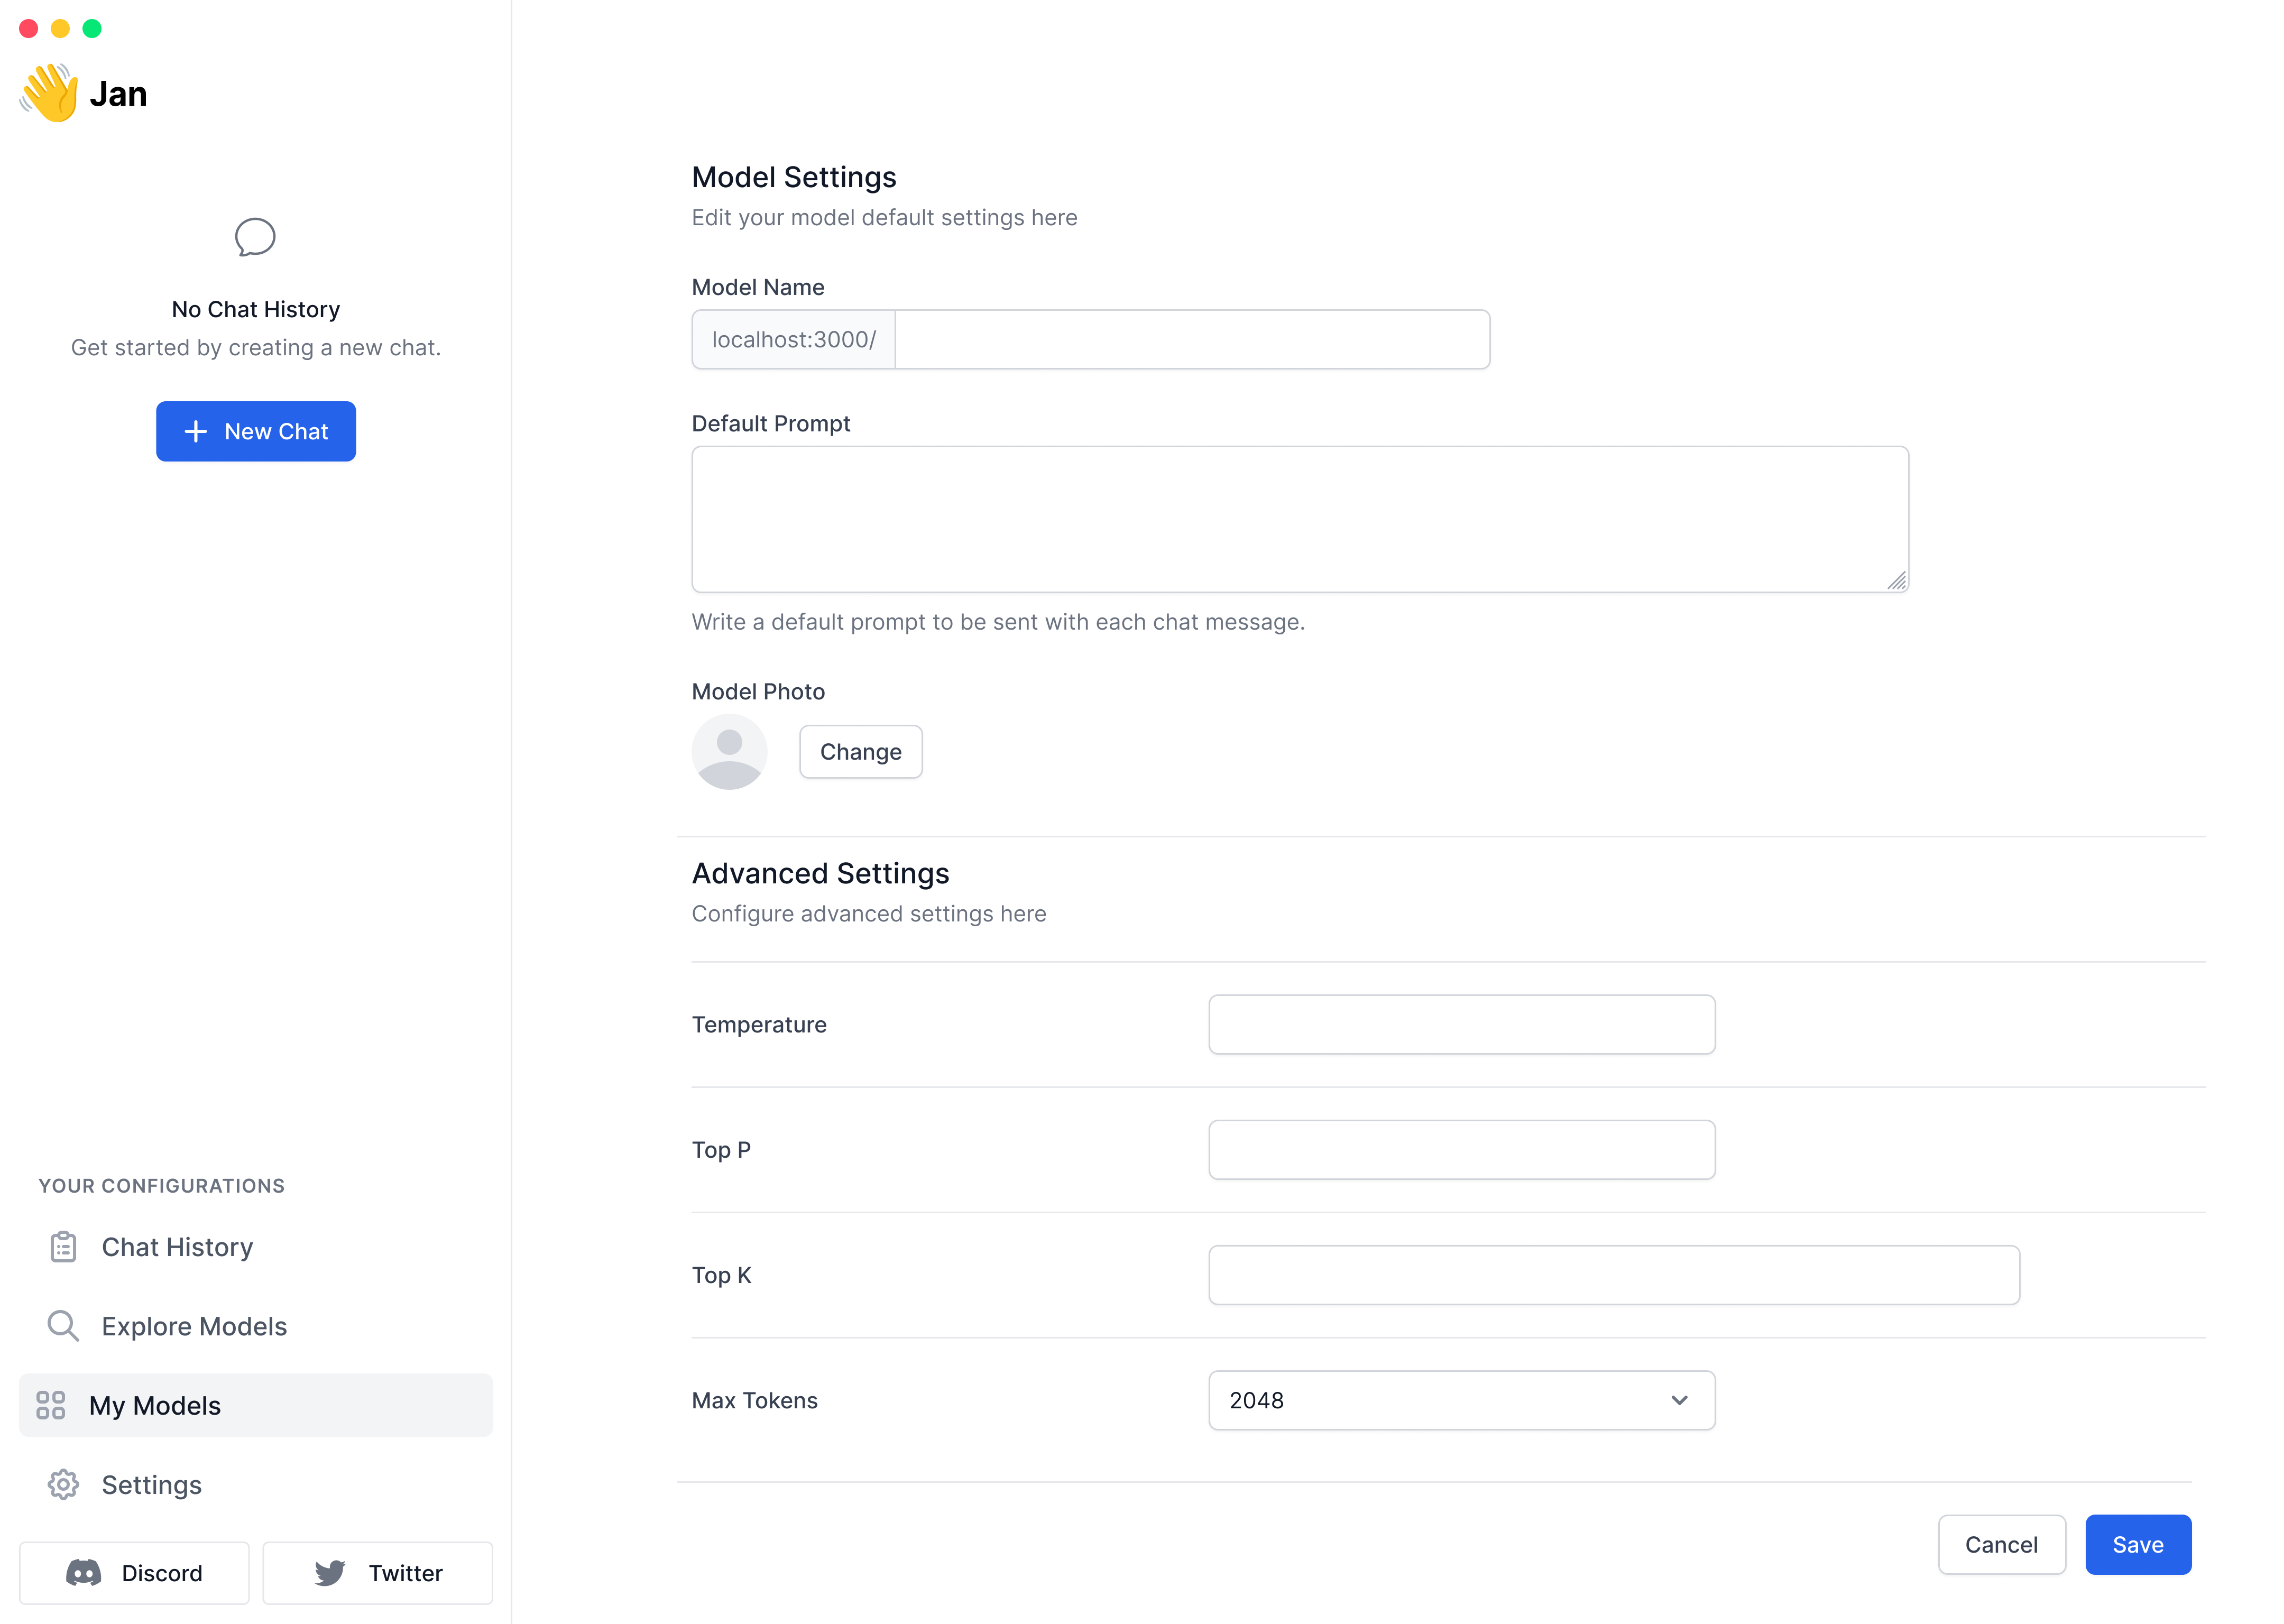Click the Temperature input box
The width and height of the screenshot is (2284, 1624).
[x=1461, y=1024]
